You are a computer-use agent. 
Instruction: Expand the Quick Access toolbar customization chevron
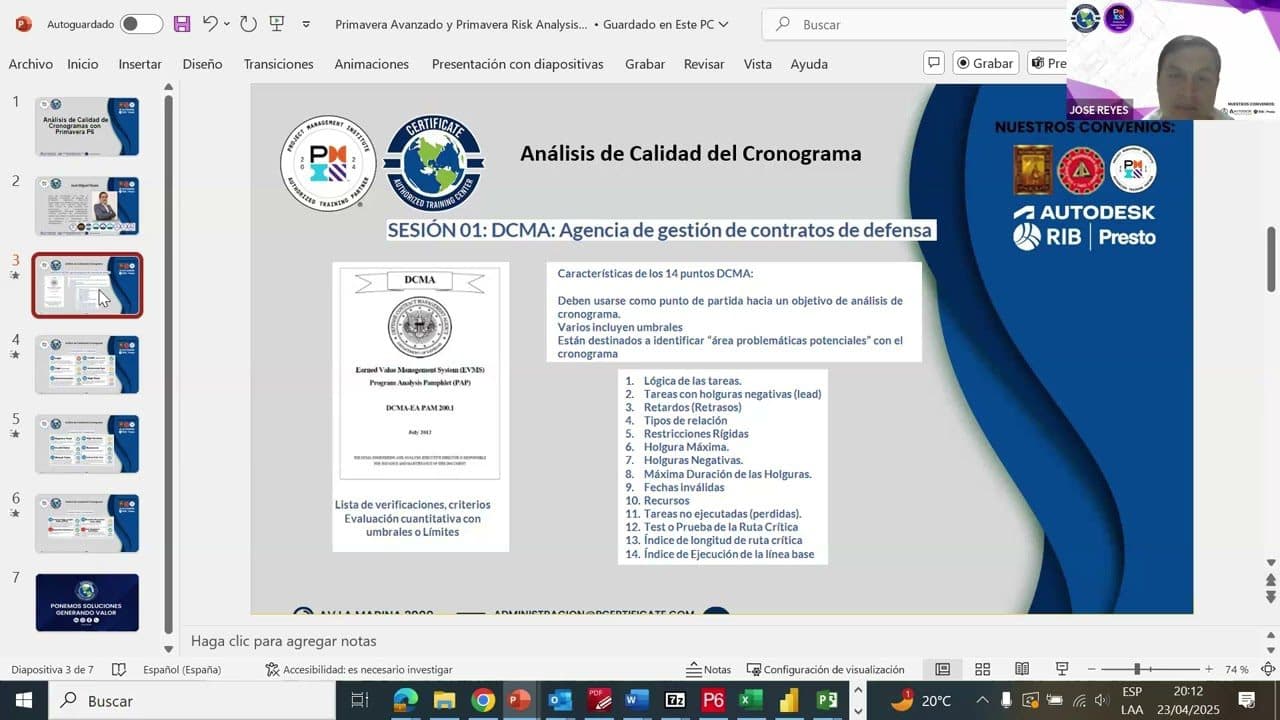pos(307,25)
